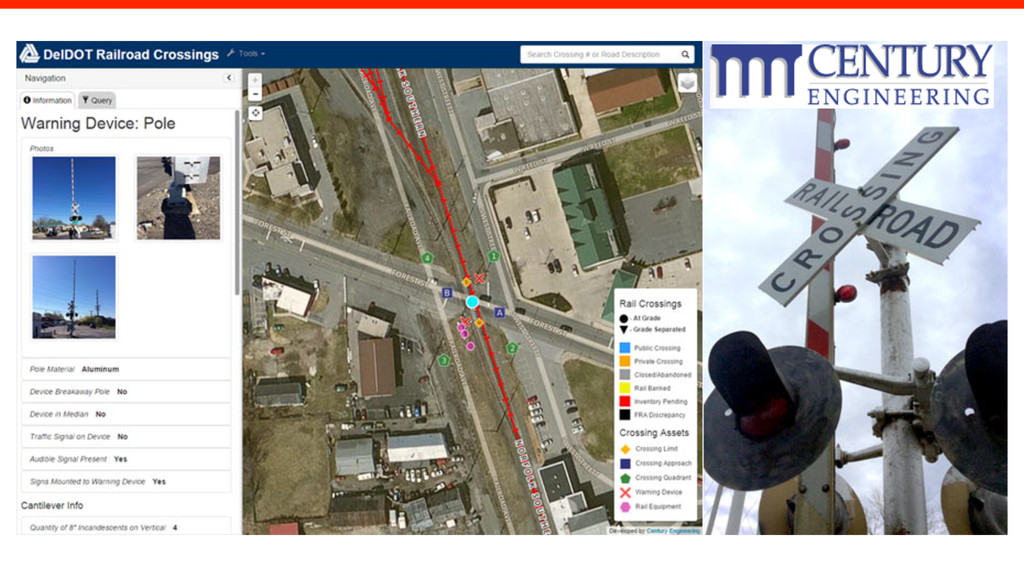This screenshot has height=576, width=1024.
Task: Click the 'Audible Signal Present' row
Action: 126,459
